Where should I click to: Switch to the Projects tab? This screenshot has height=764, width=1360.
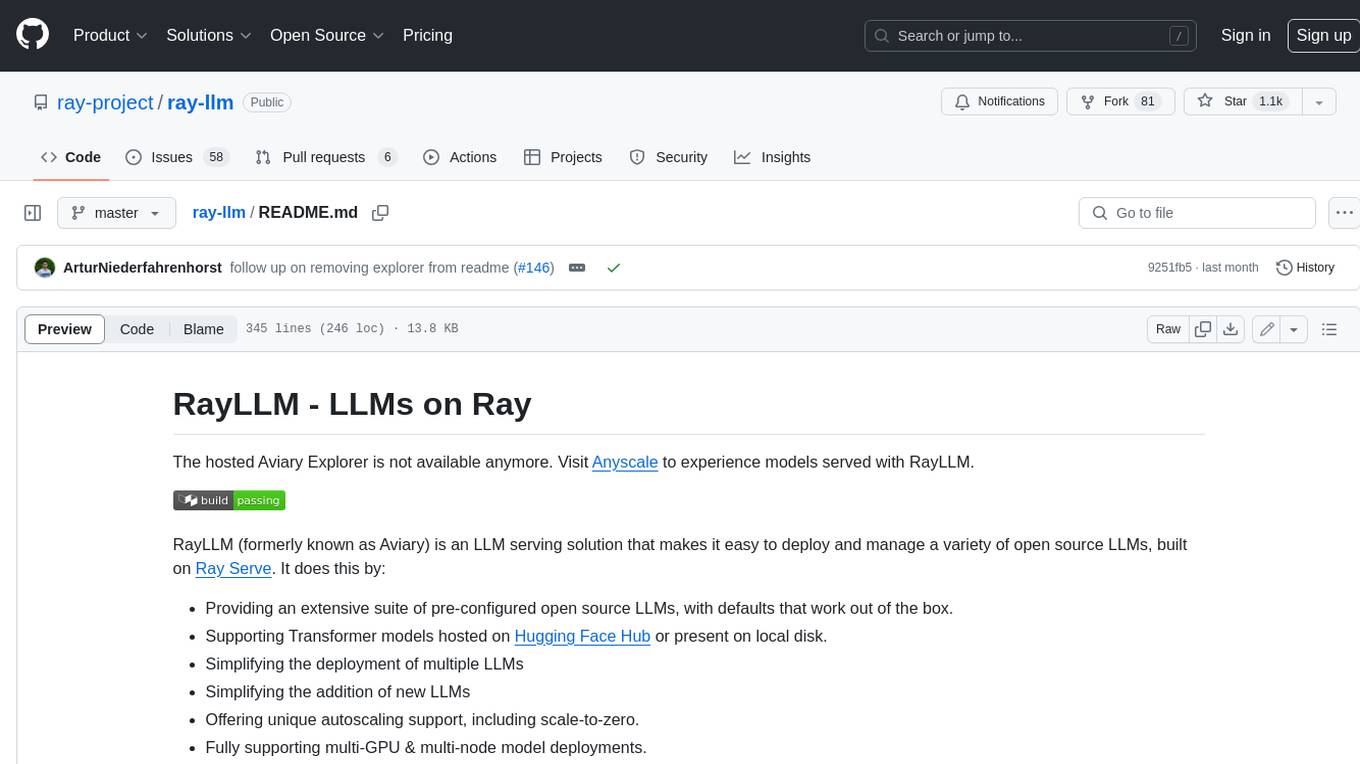563,157
